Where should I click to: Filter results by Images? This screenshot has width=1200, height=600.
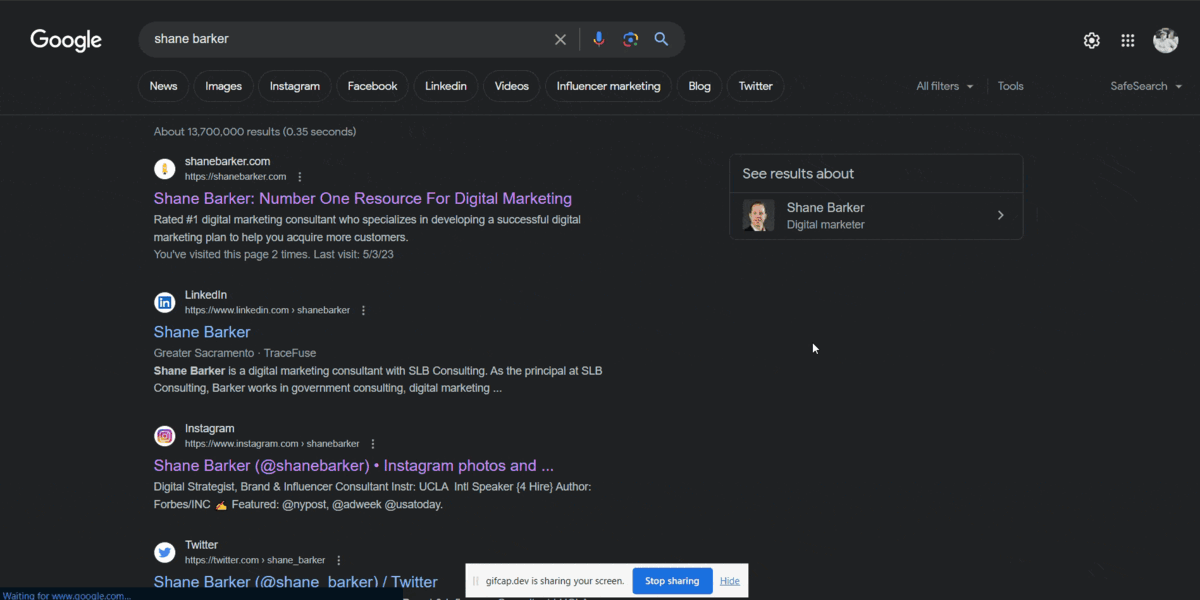click(x=224, y=86)
